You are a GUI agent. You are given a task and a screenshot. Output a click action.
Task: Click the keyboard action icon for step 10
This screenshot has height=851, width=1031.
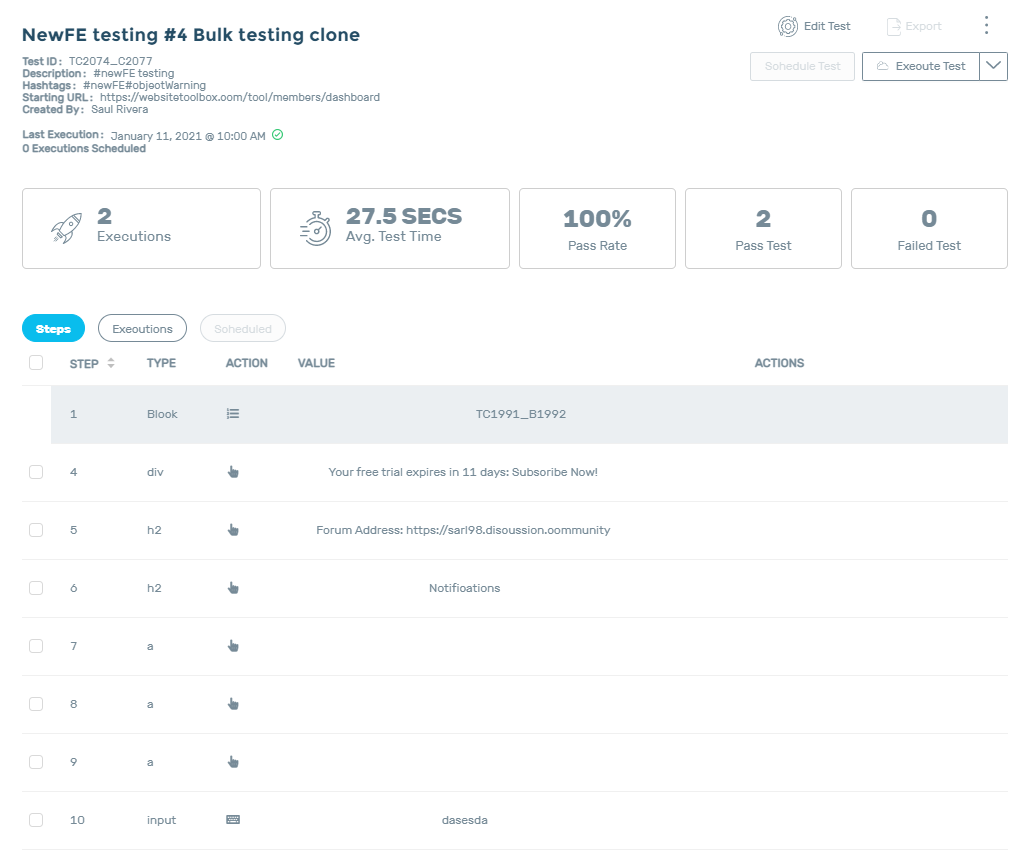click(233, 820)
